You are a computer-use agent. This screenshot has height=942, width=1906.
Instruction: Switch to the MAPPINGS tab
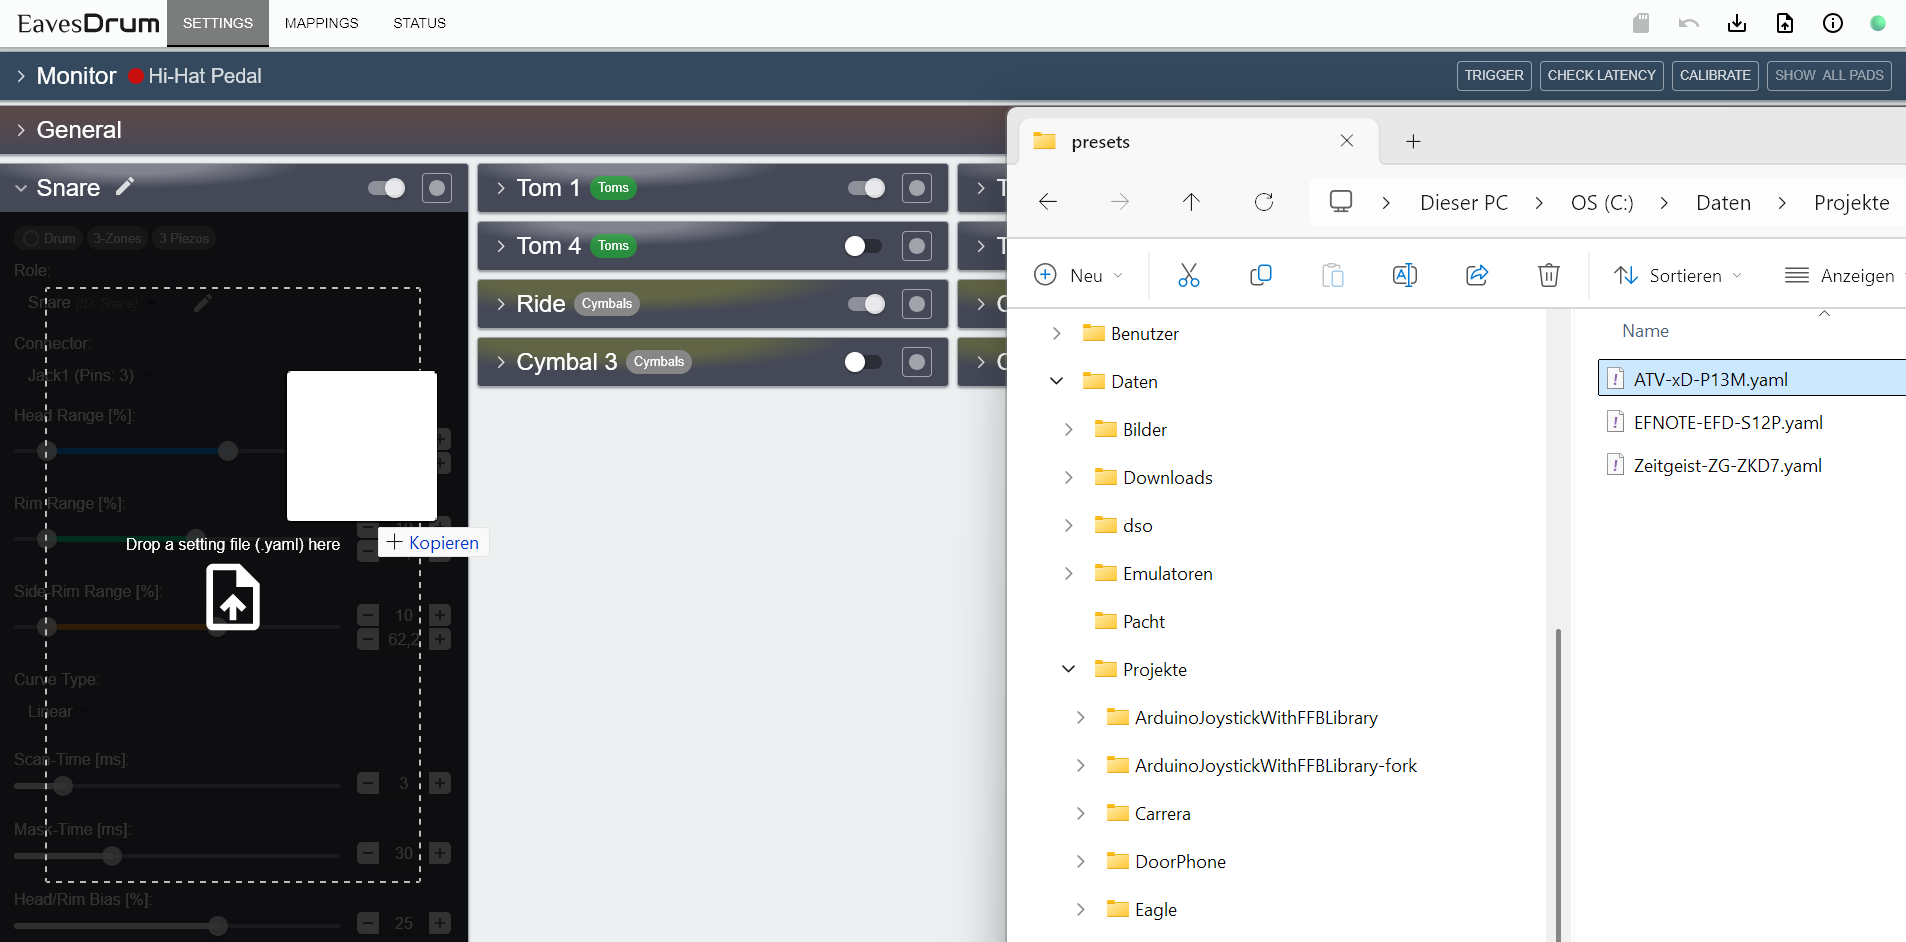321,23
